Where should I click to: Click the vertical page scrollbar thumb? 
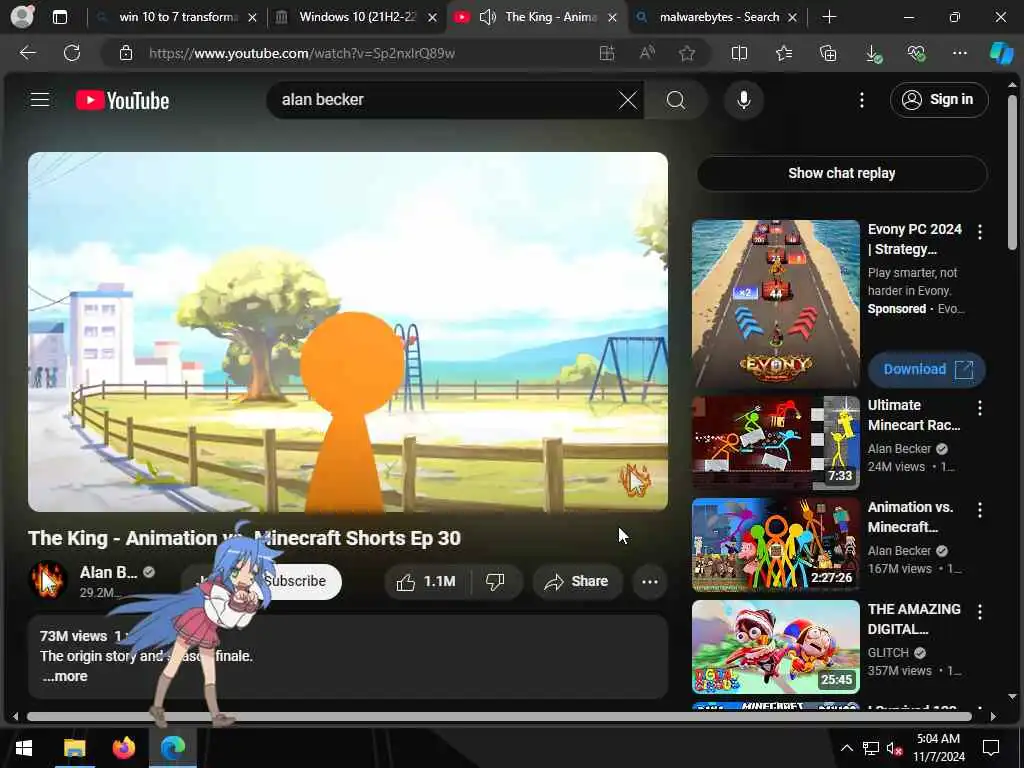(x=1012, y=172)
